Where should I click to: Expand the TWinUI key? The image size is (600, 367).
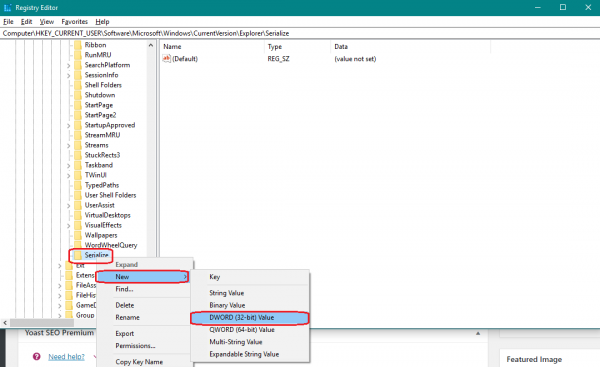68,175
